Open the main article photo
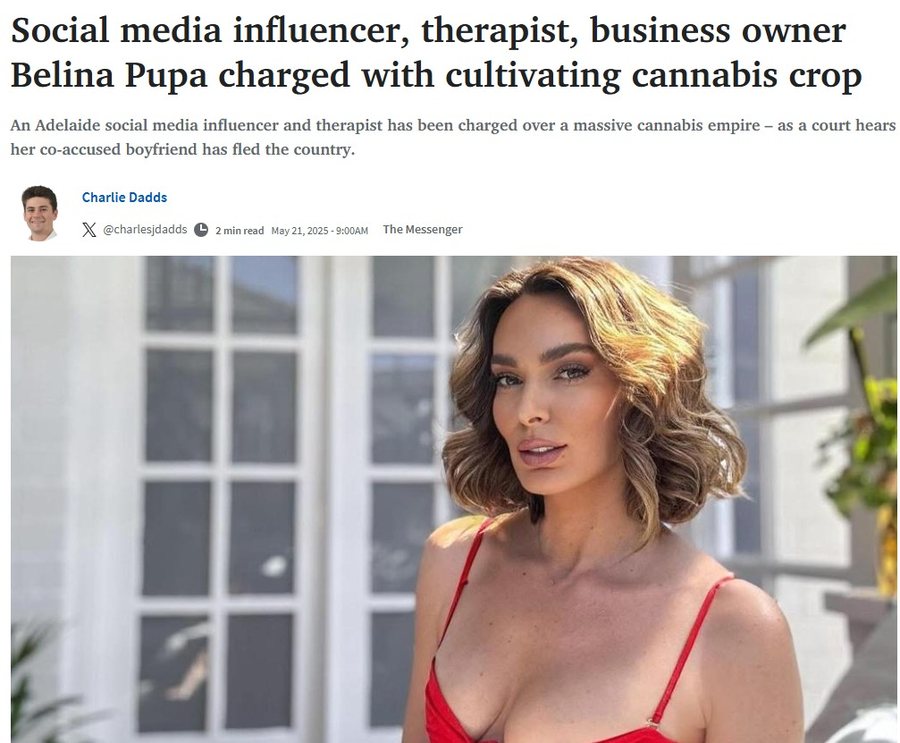Viewport: 900px width, 743px height. [x=454, y=499]
